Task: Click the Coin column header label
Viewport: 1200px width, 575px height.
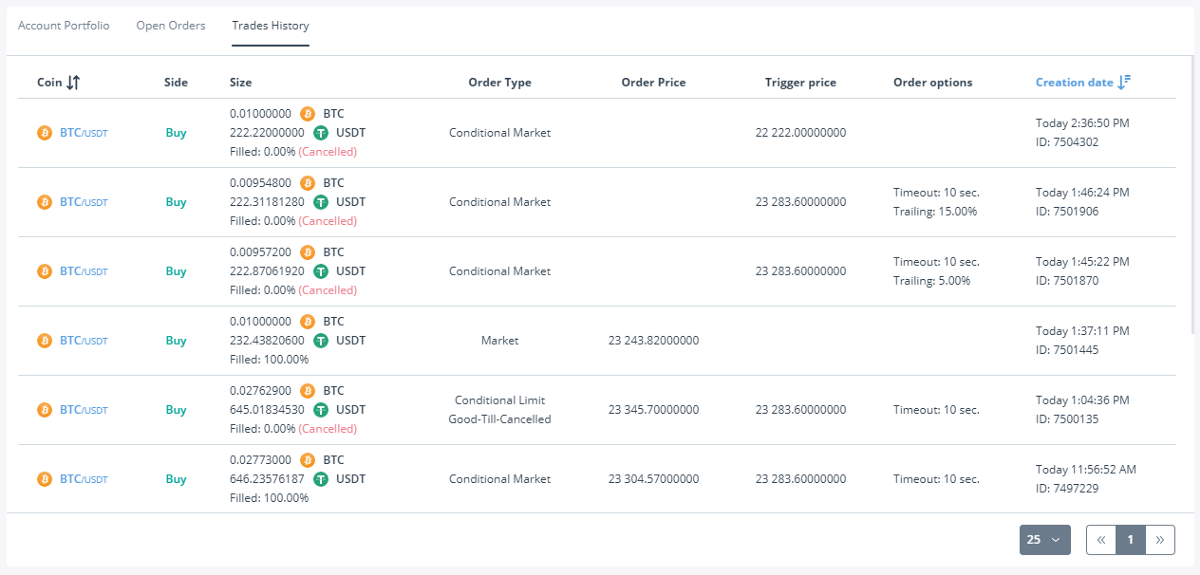Action: pyautogui.click(x=49, y=83)
